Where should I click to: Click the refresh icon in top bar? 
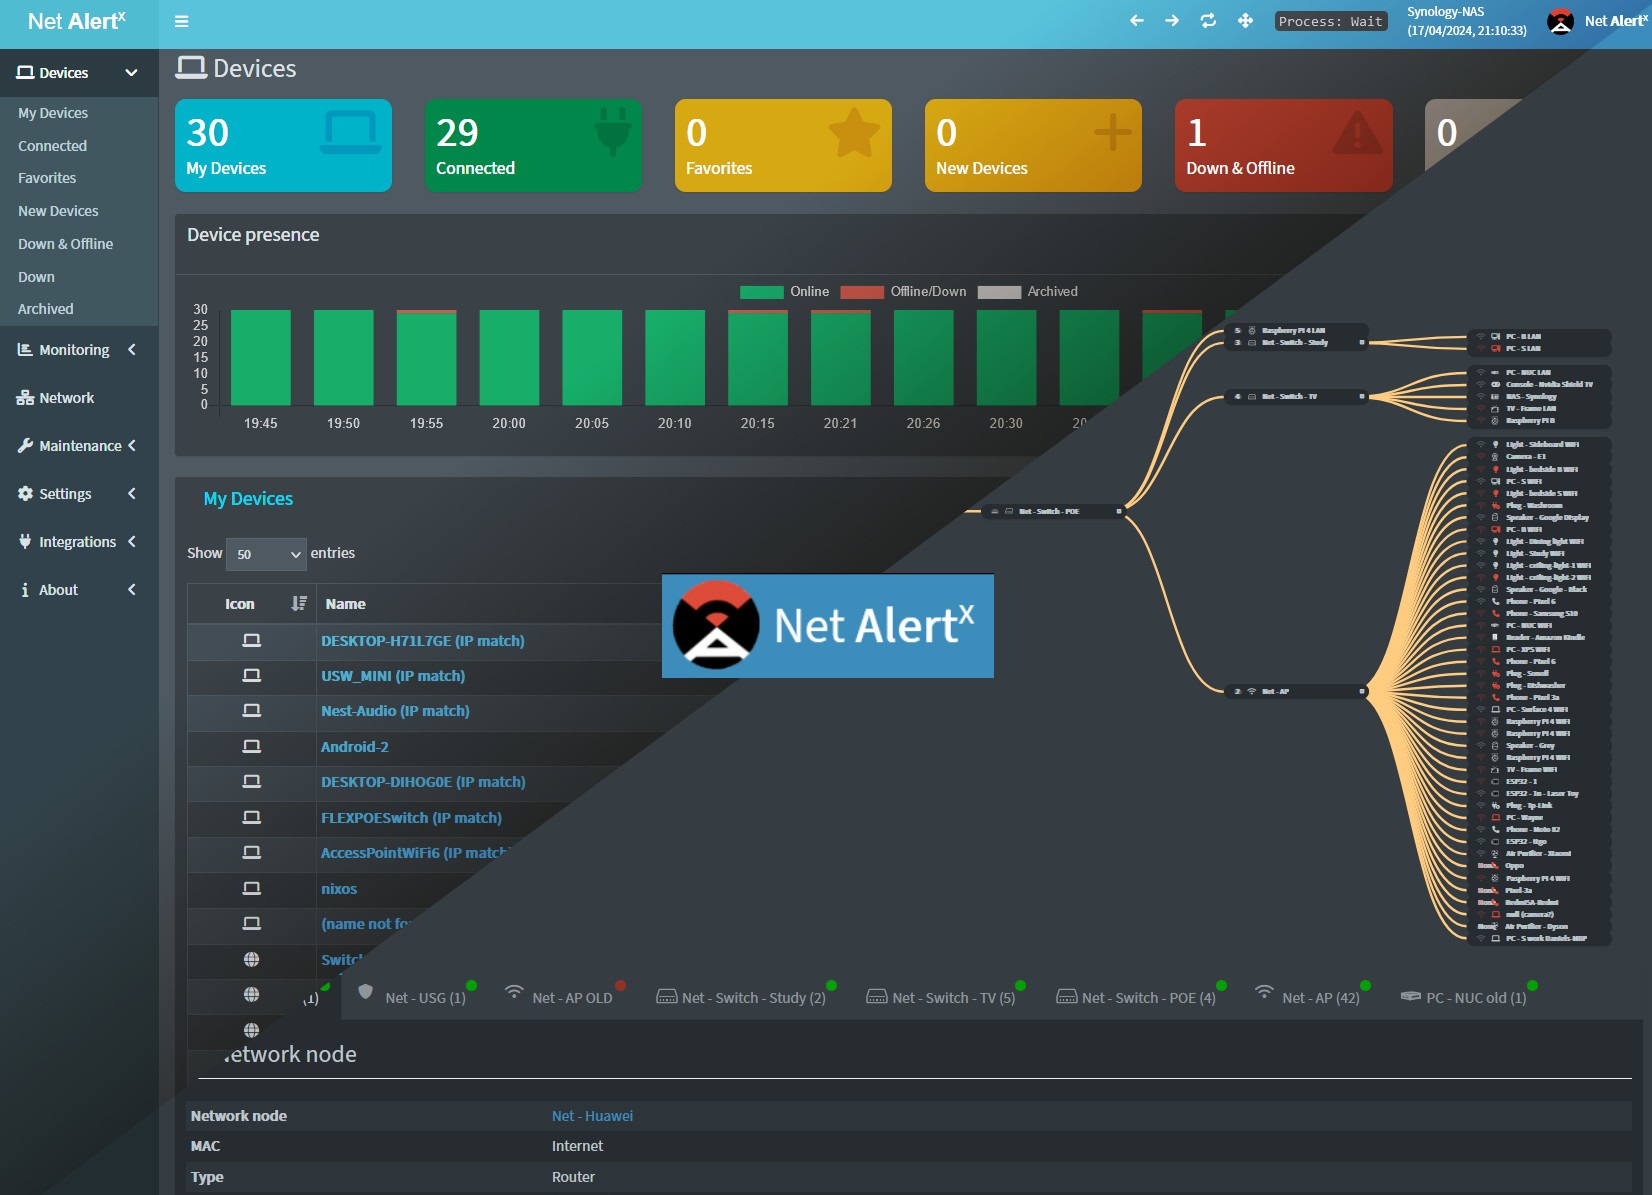(x=1208, y=21)
